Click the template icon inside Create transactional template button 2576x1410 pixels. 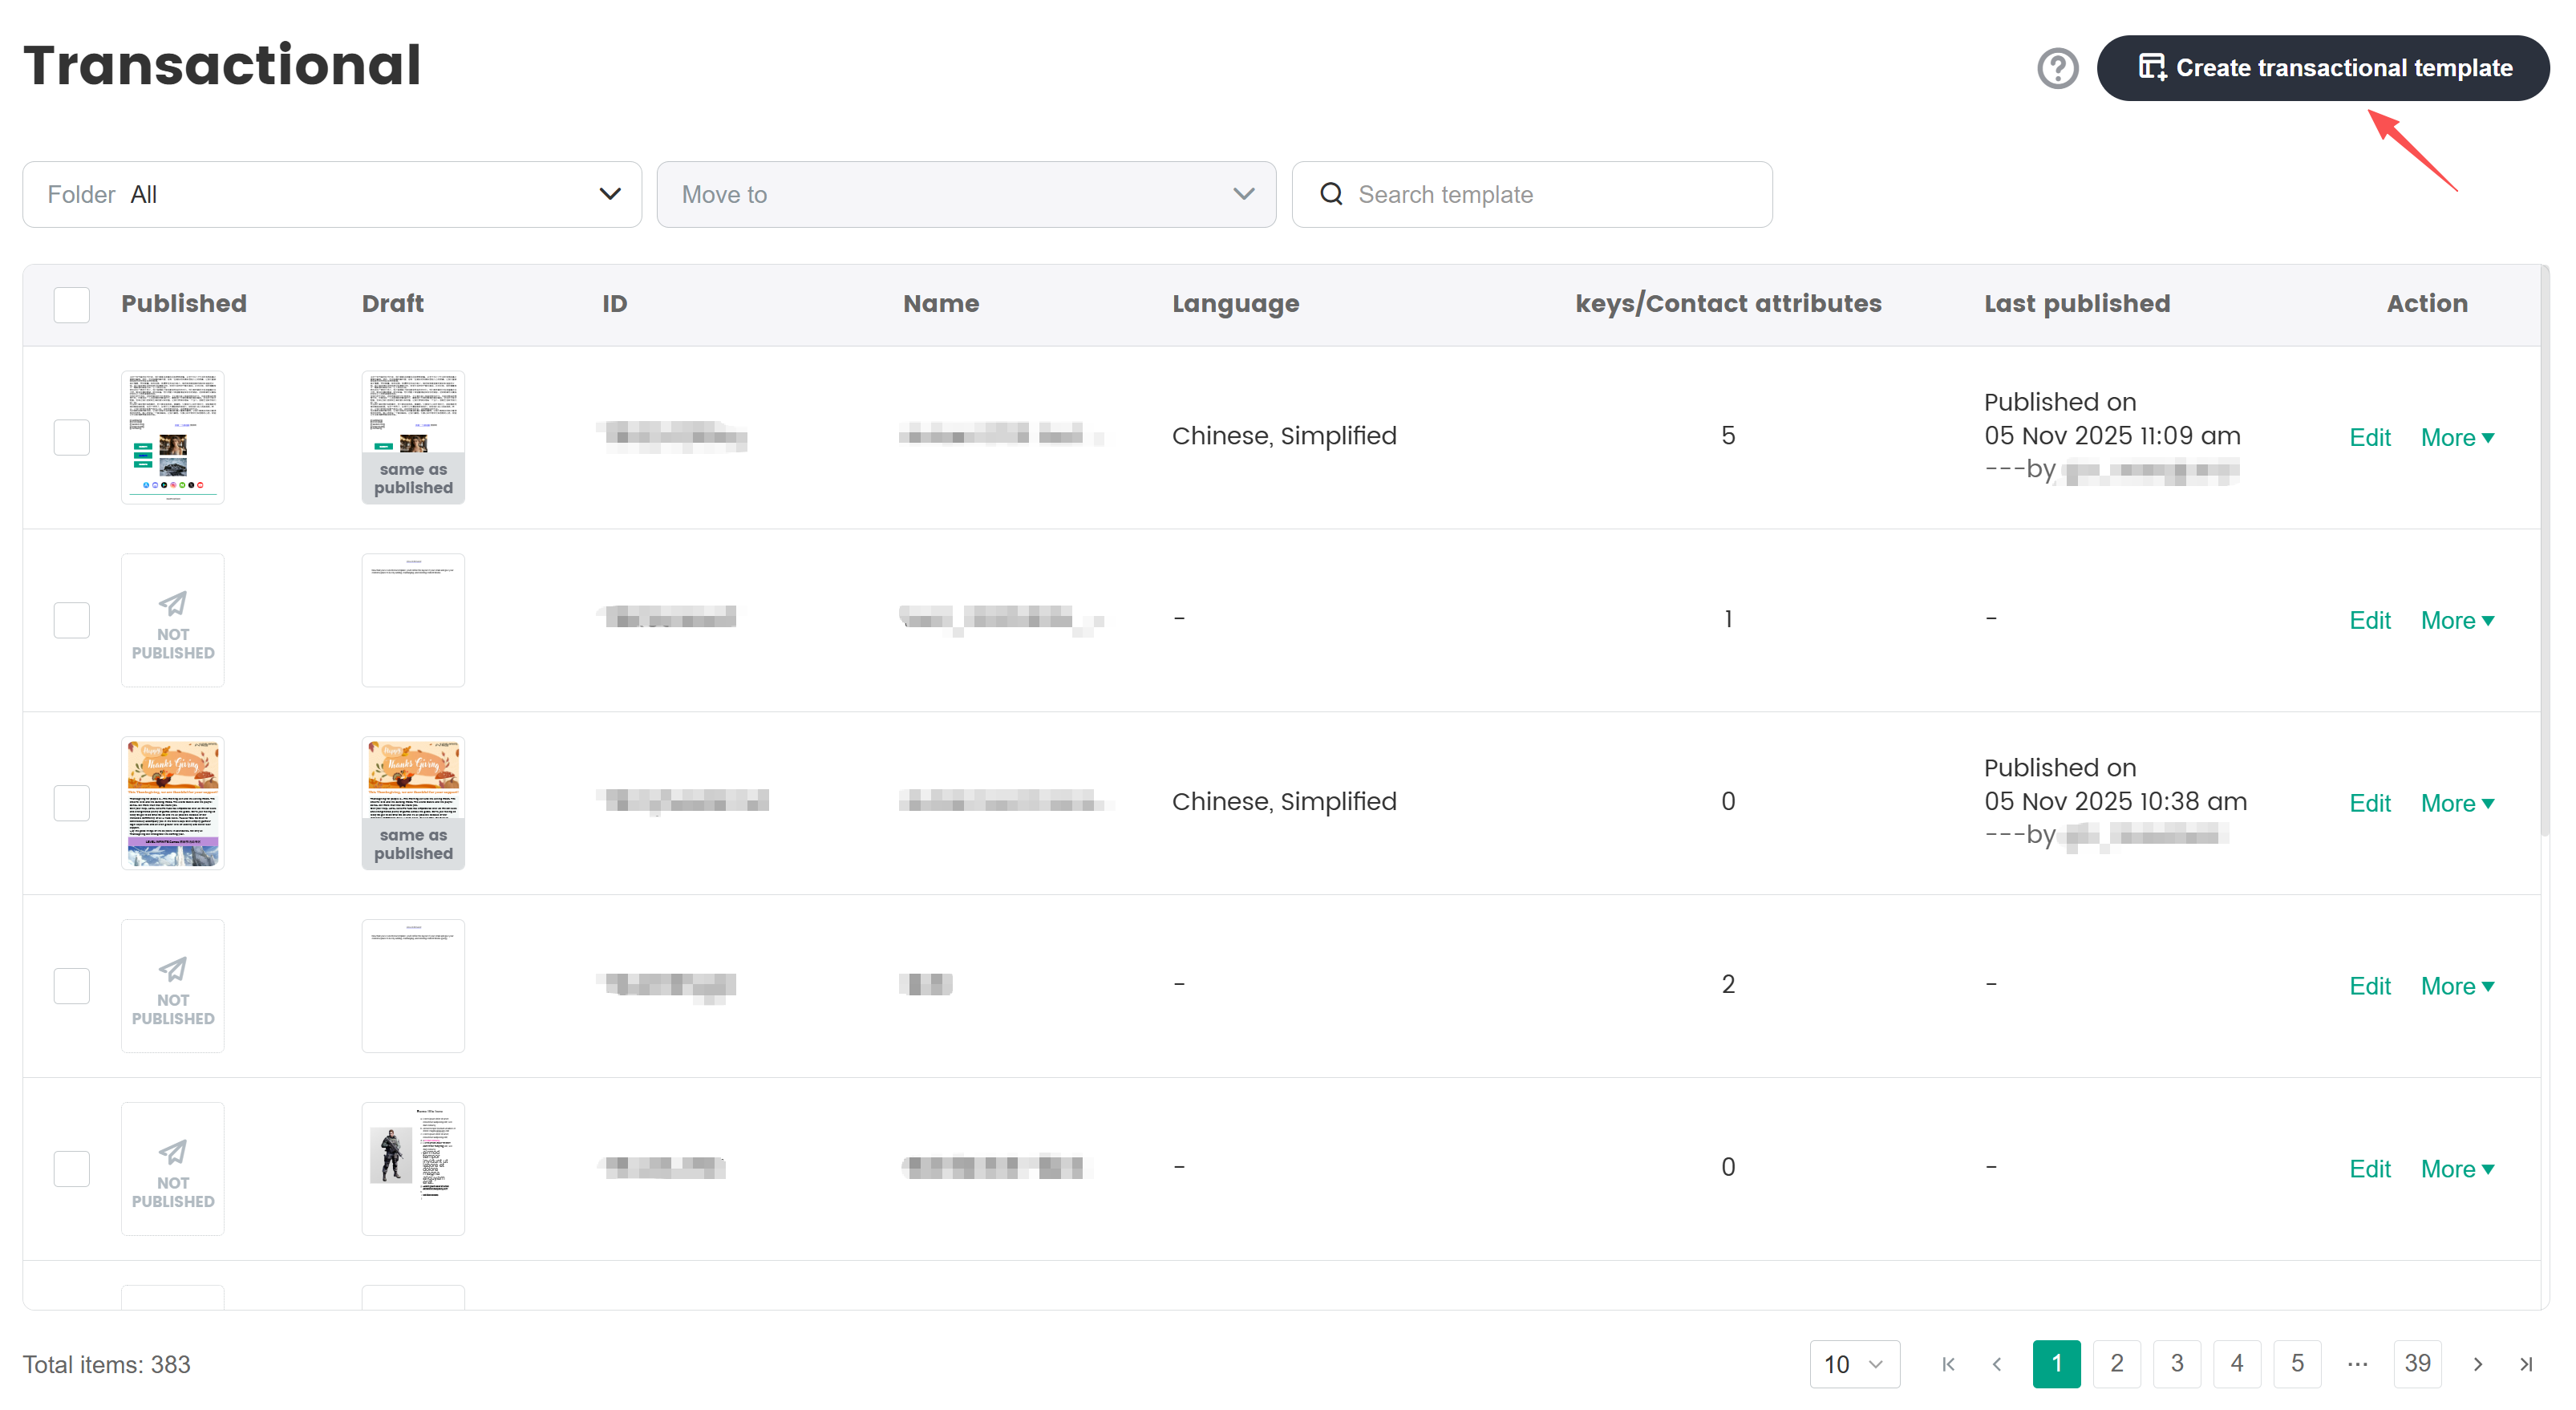point(2150,67)
